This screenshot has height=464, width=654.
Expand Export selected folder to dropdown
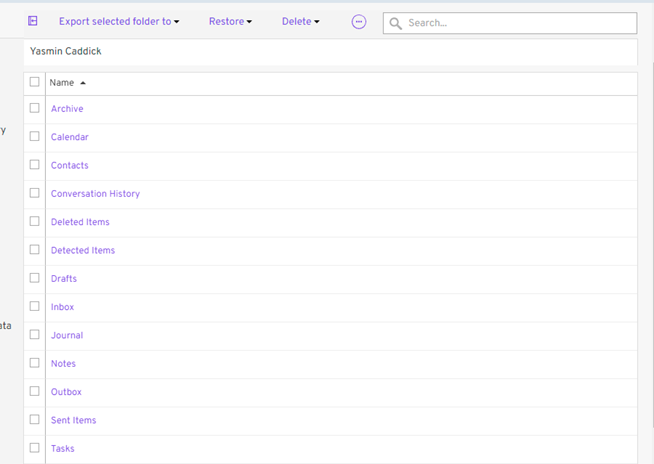pyautogui.click(x=119, y=21)
